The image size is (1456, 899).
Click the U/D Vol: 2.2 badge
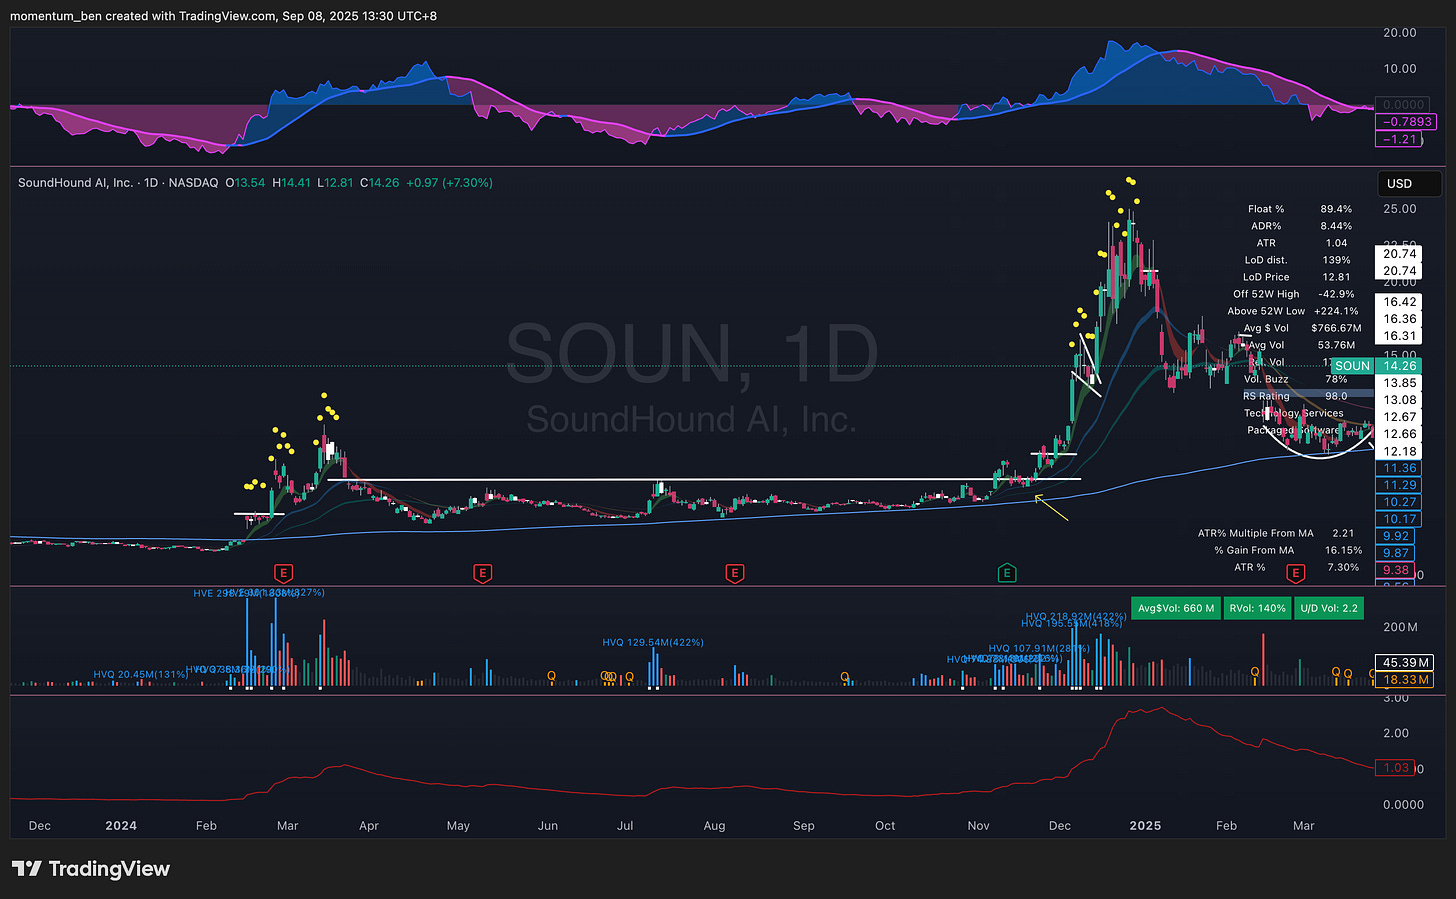click(1329, 608)
